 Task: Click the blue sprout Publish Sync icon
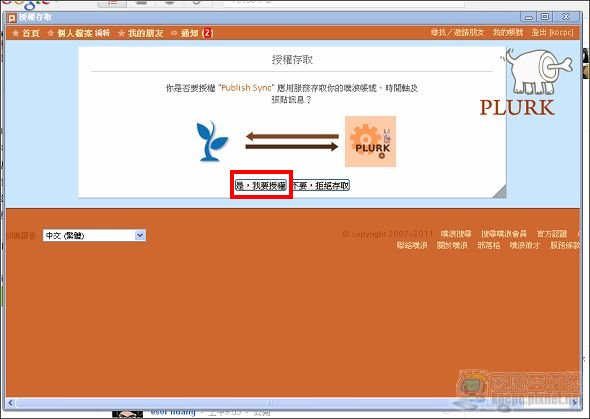pos(212,141)
